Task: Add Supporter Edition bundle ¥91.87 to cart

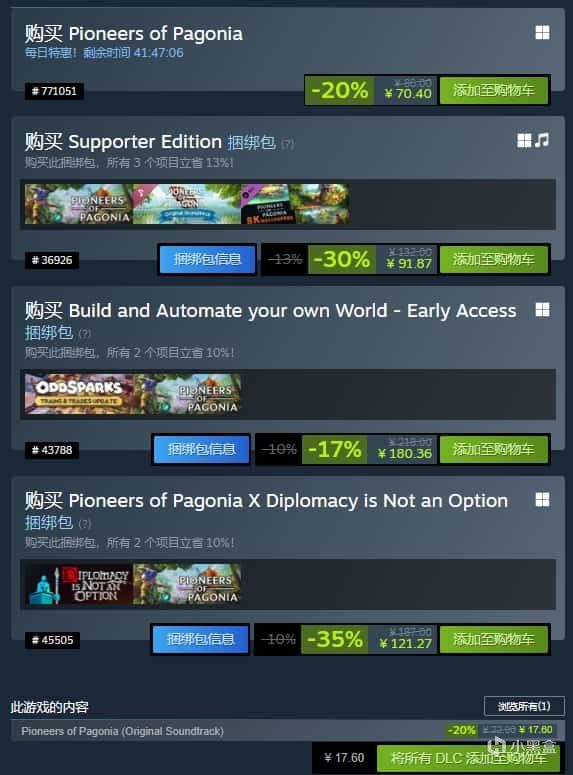Action: [494, 259]
